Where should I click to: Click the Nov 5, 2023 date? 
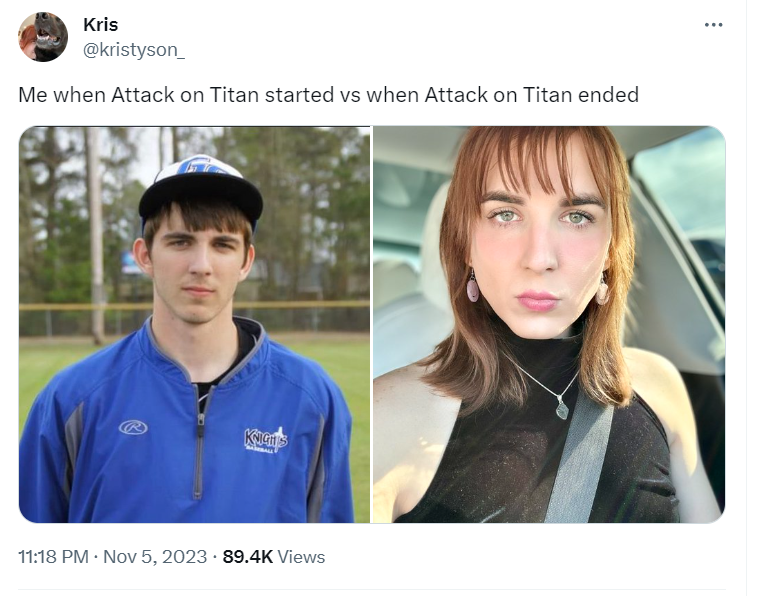[x=155, y=557]
